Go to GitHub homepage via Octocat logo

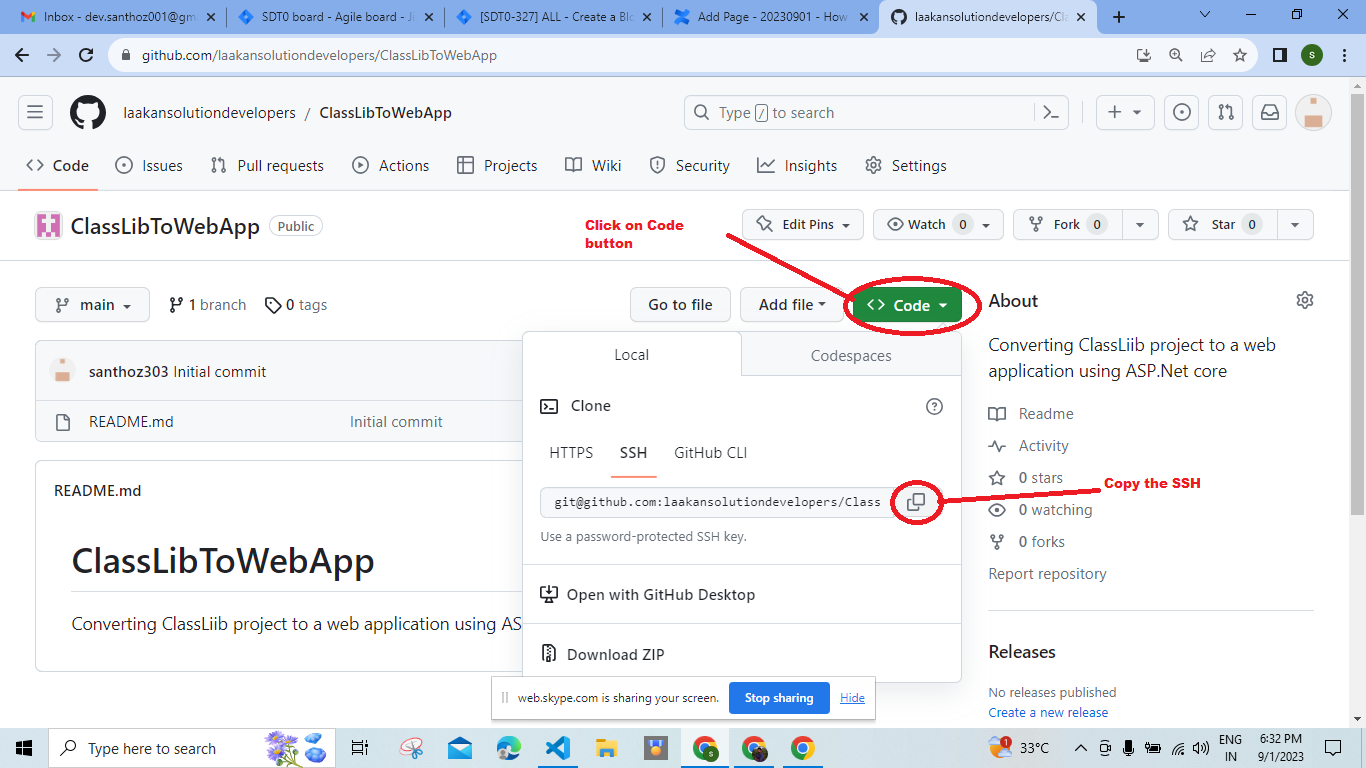tap(88, 113)
